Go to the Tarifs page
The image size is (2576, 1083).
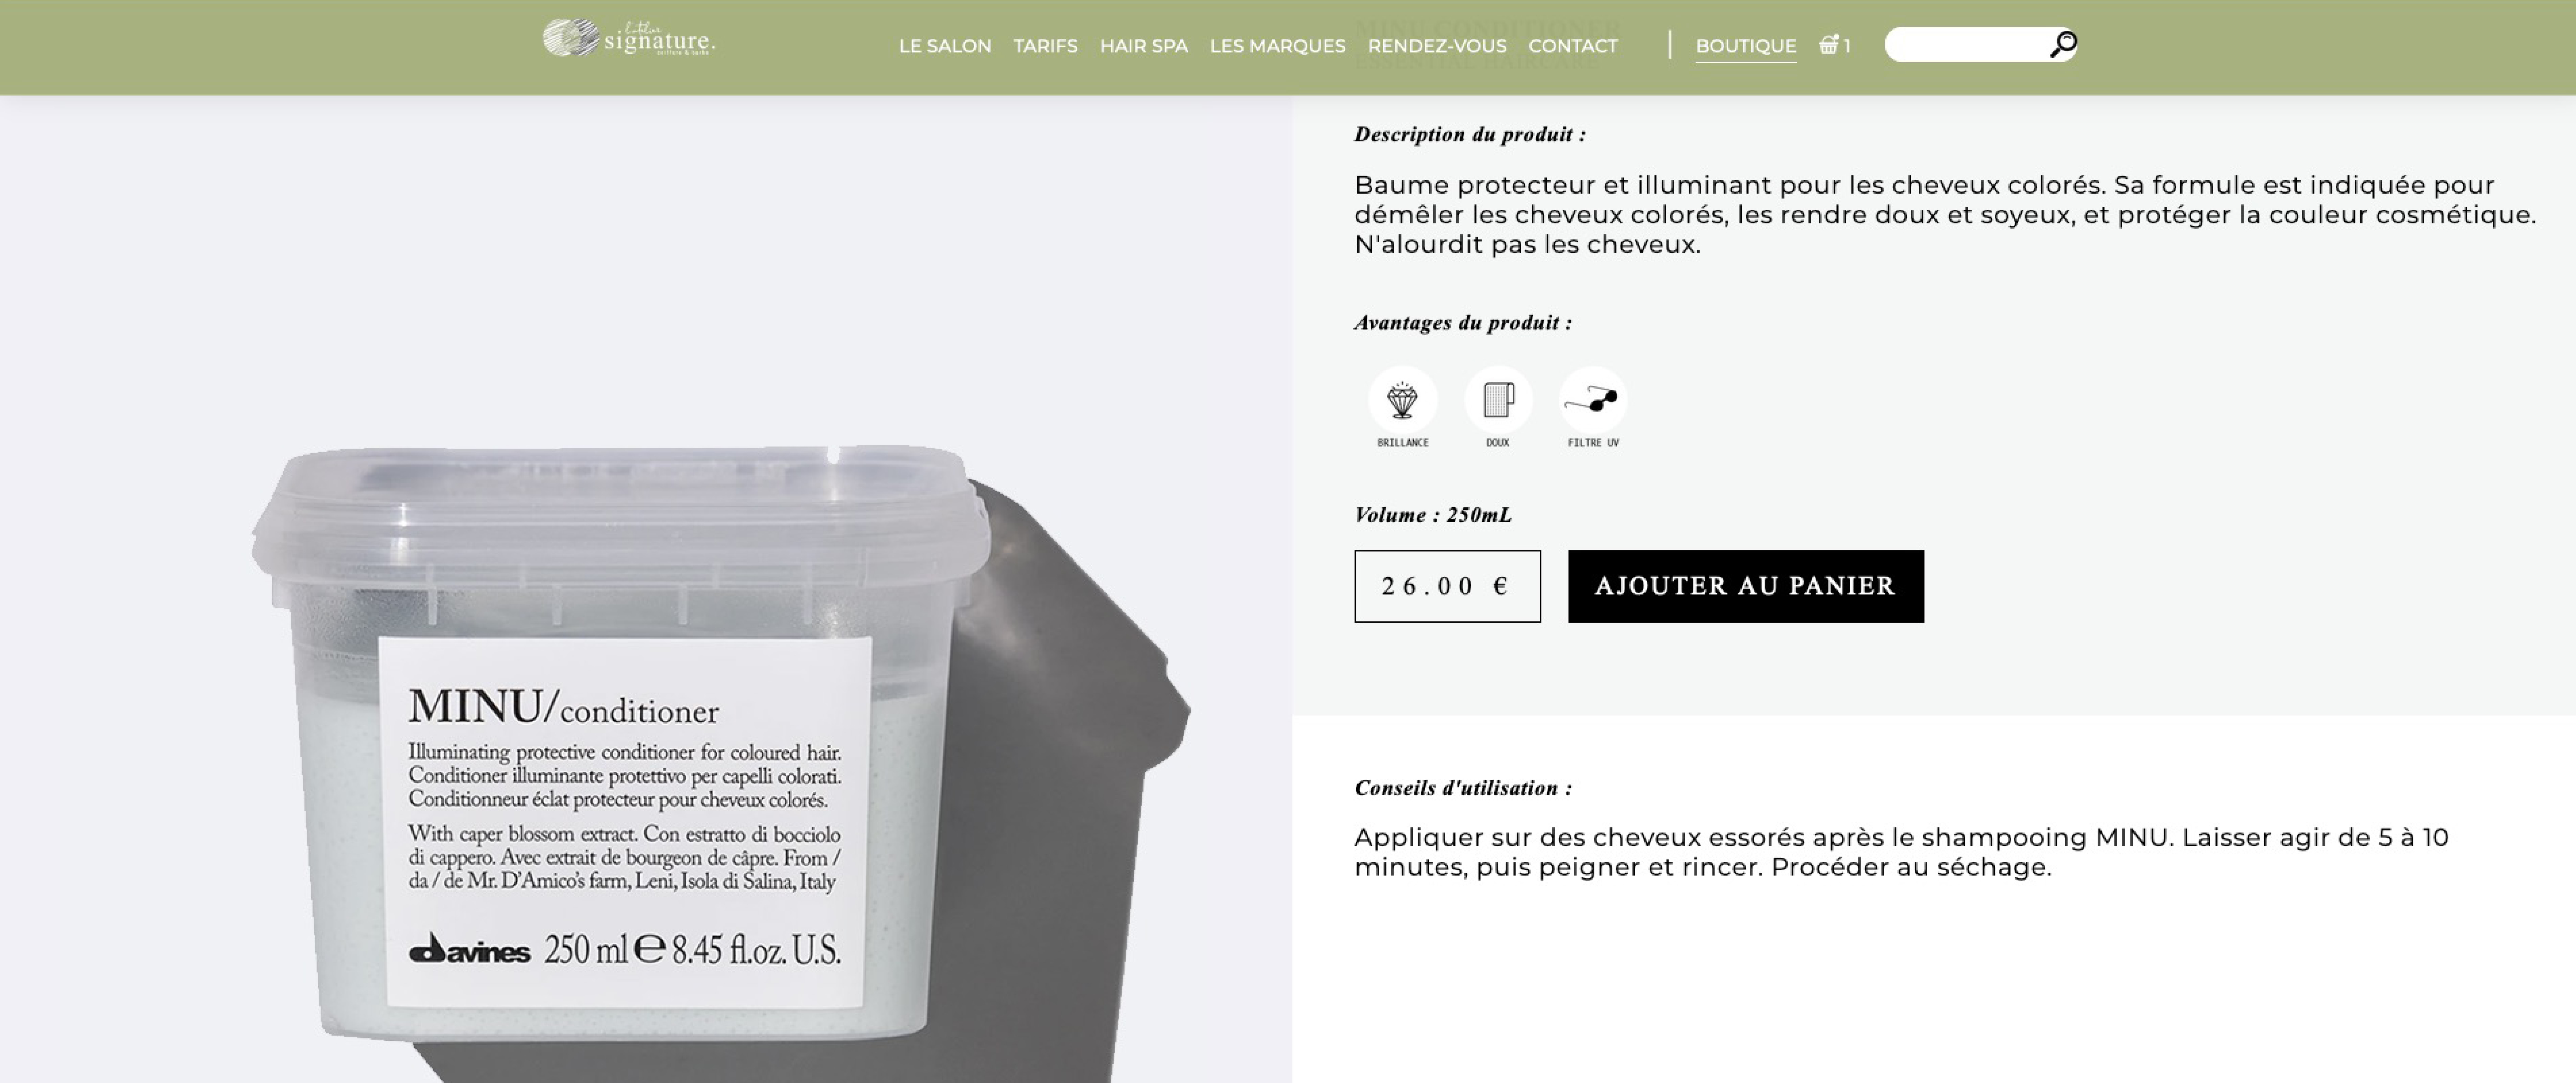1045,46
